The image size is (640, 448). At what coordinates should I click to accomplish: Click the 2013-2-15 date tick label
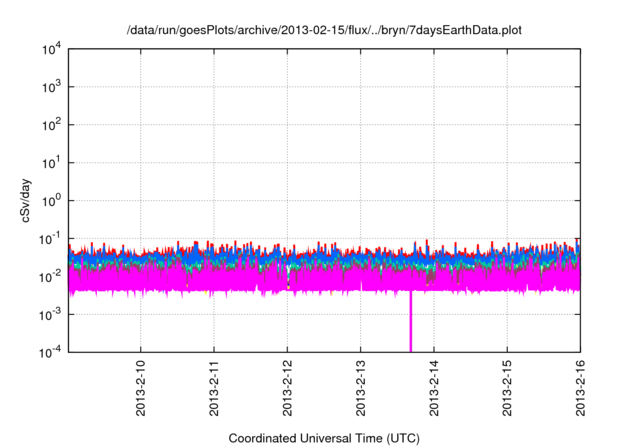507,388
